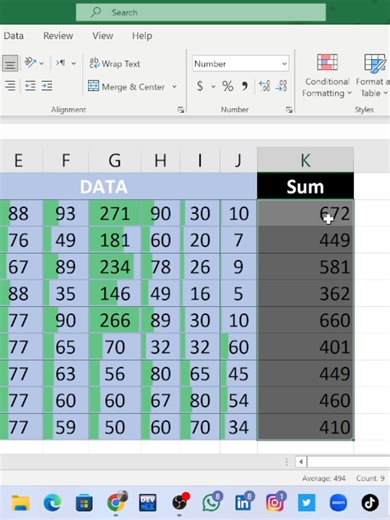Select column G header
This screenshot has width=390, height=520.
click(115, 160)
